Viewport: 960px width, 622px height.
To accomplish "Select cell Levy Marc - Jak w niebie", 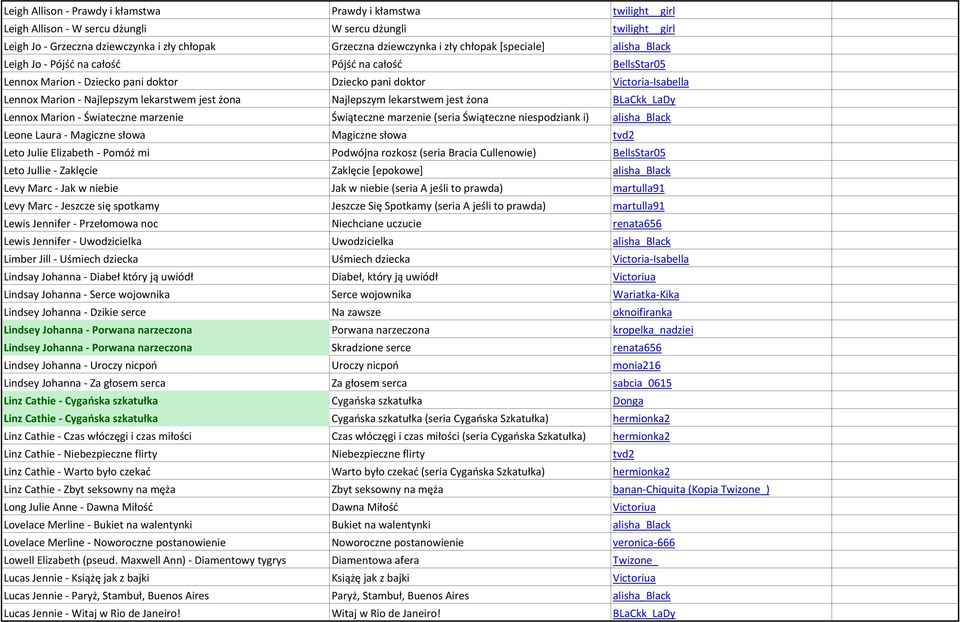I will tap(165, 189).
